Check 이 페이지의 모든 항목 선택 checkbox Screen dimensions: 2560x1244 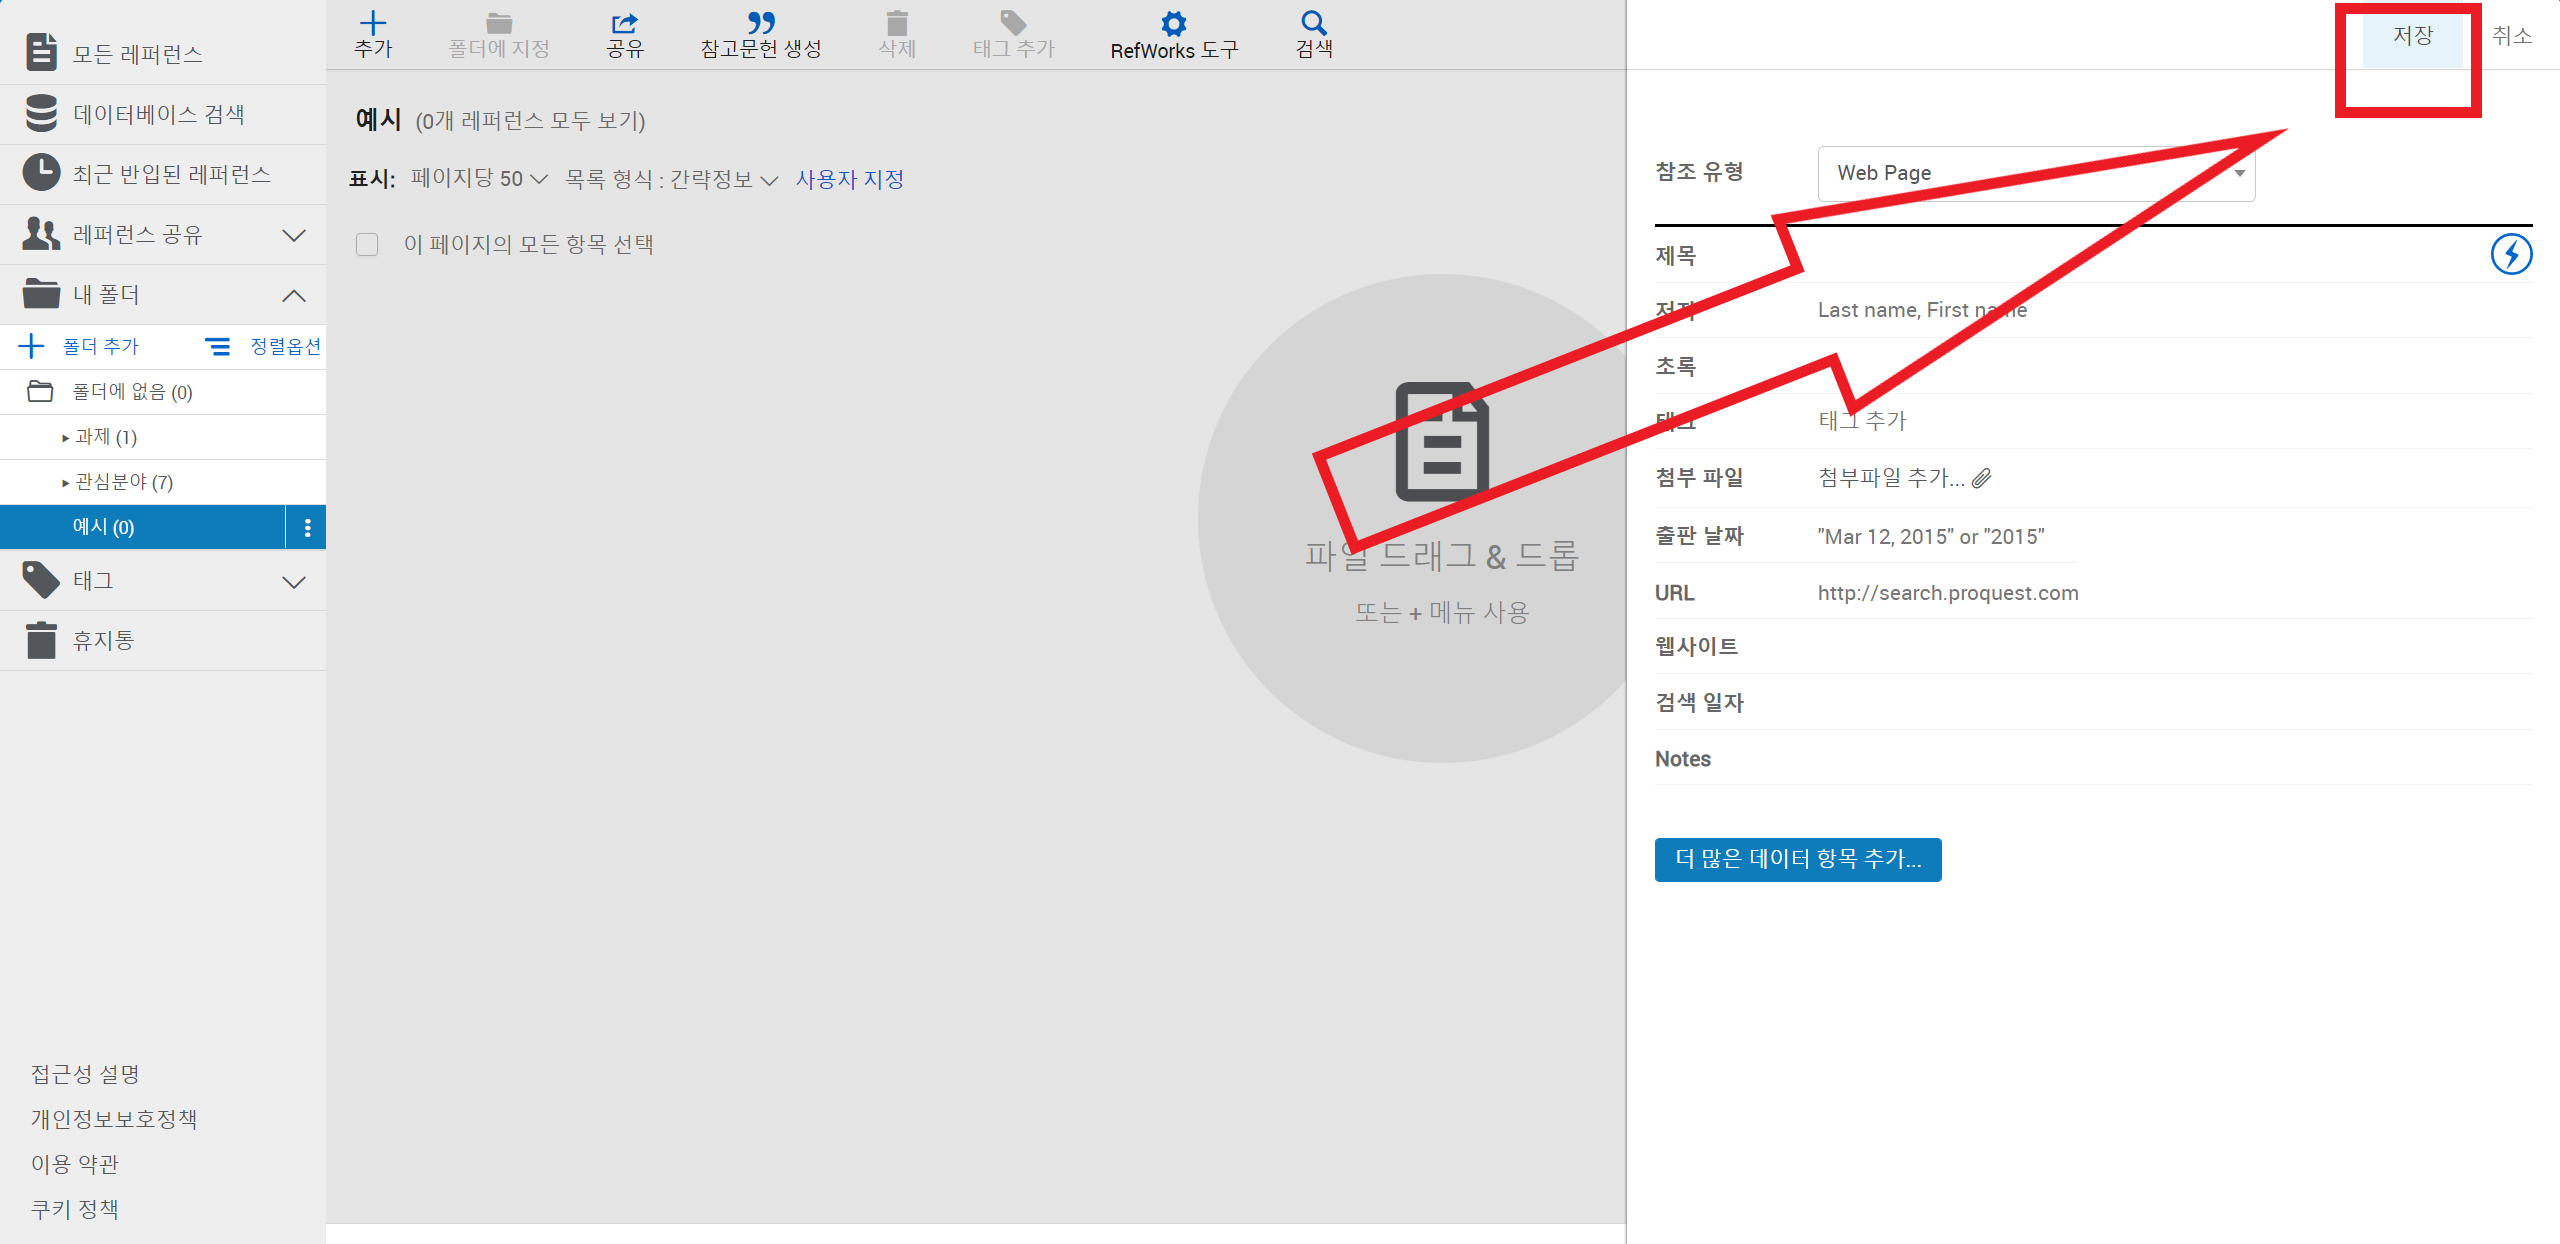tap(367, 245)
